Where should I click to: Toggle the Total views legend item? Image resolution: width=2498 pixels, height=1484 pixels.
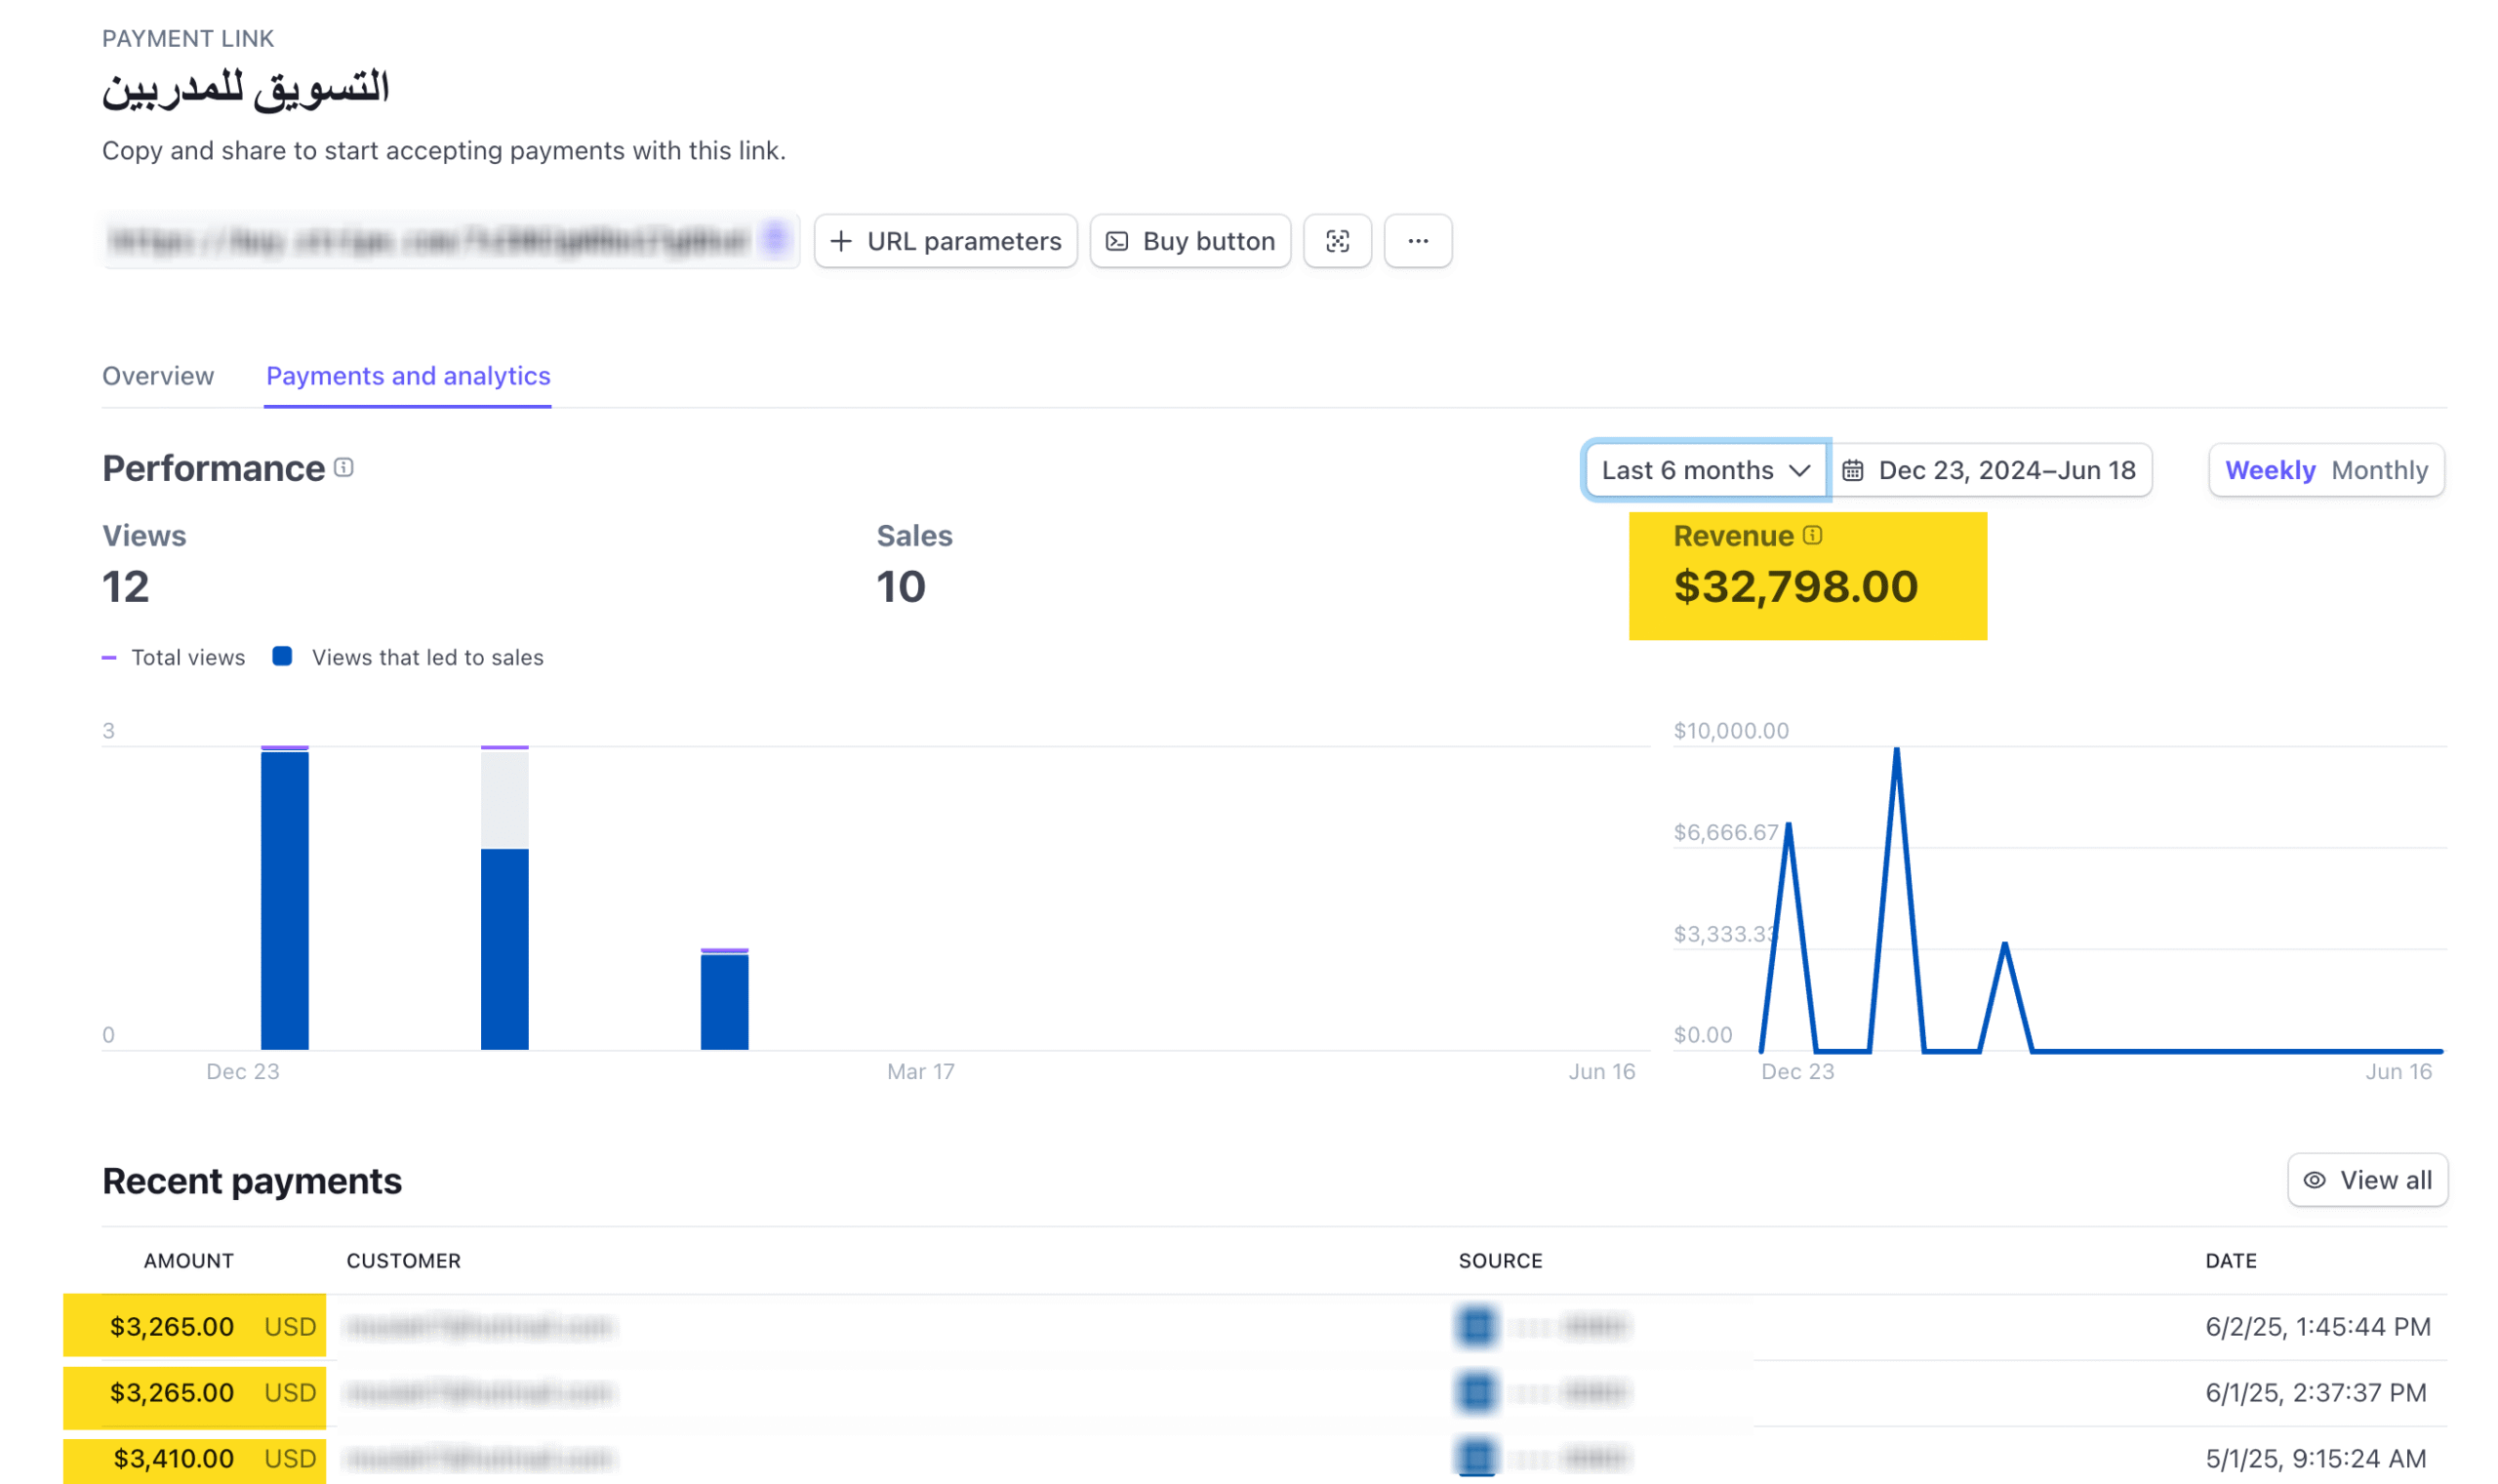pyautogui.click(x=174, y=657)
